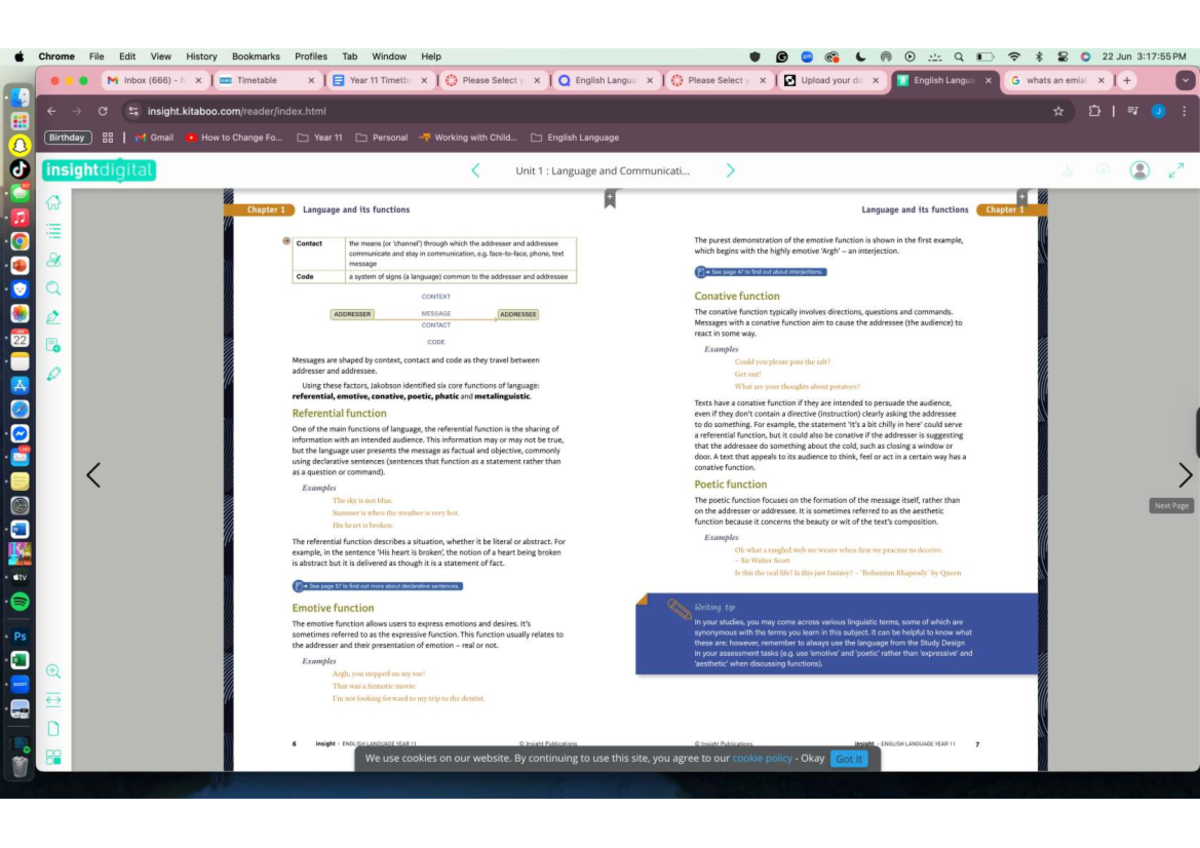Open the Birthday tab group chip
Image resolution: width=1200 pixels, height=848 pixels.
68,138
